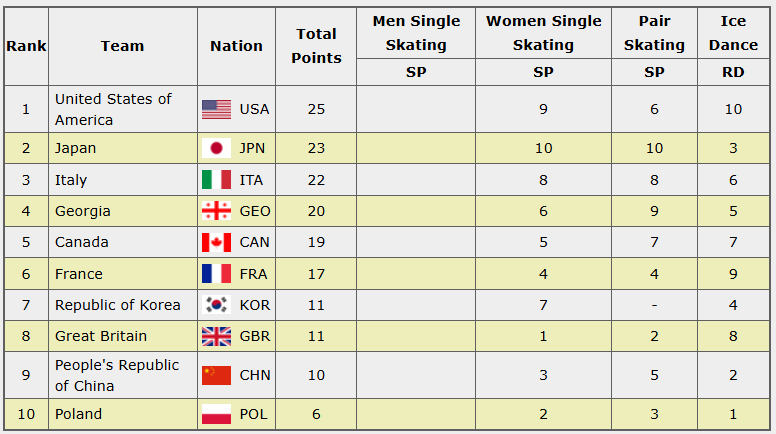
Task: Click the USA flag icon
Action: [x=216, y=109]
